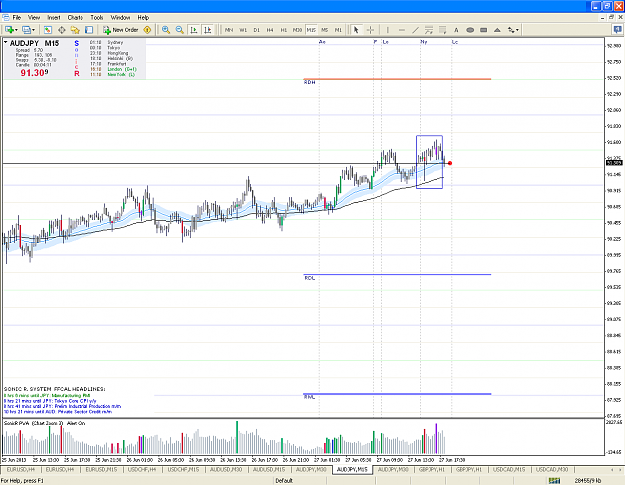Click the Default profile in status bar
Viewport: 625px width, 485px height.
(x=284, y=481)
